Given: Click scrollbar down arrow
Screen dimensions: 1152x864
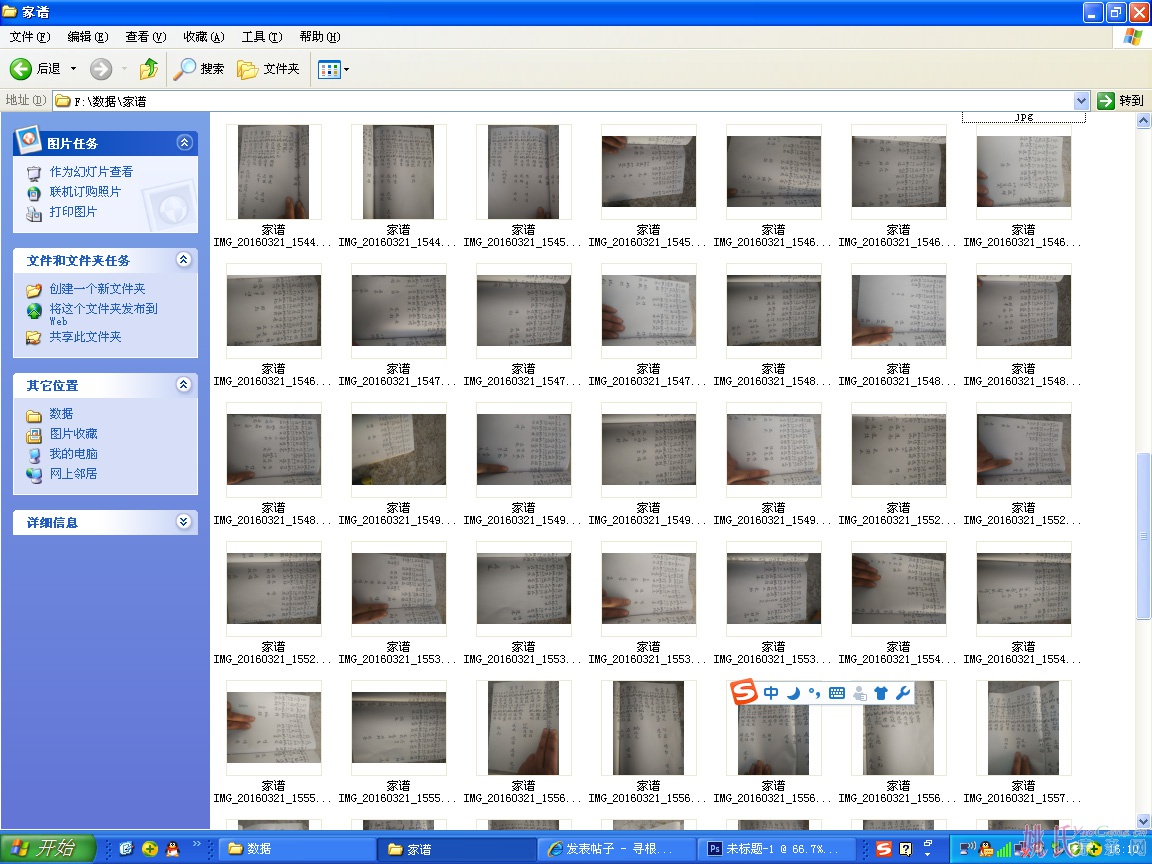Looking at the screenshot, I should tap(1143, 821).
